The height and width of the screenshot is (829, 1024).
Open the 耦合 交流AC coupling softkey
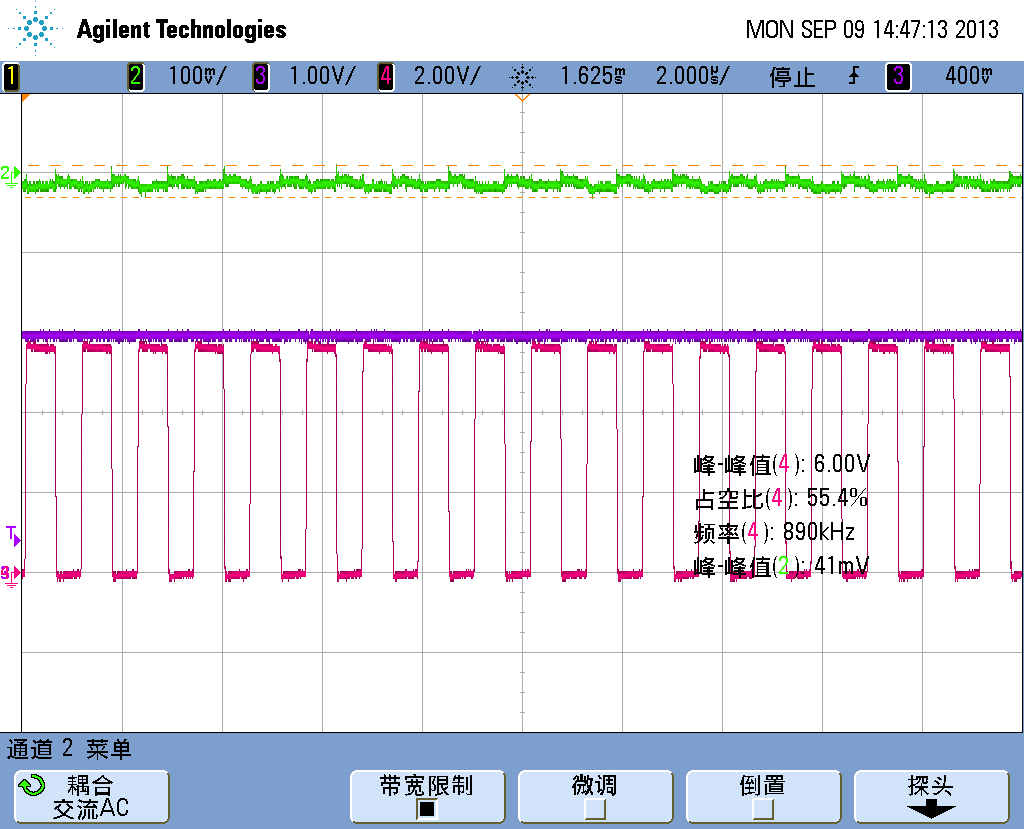[x=91, y=796]
